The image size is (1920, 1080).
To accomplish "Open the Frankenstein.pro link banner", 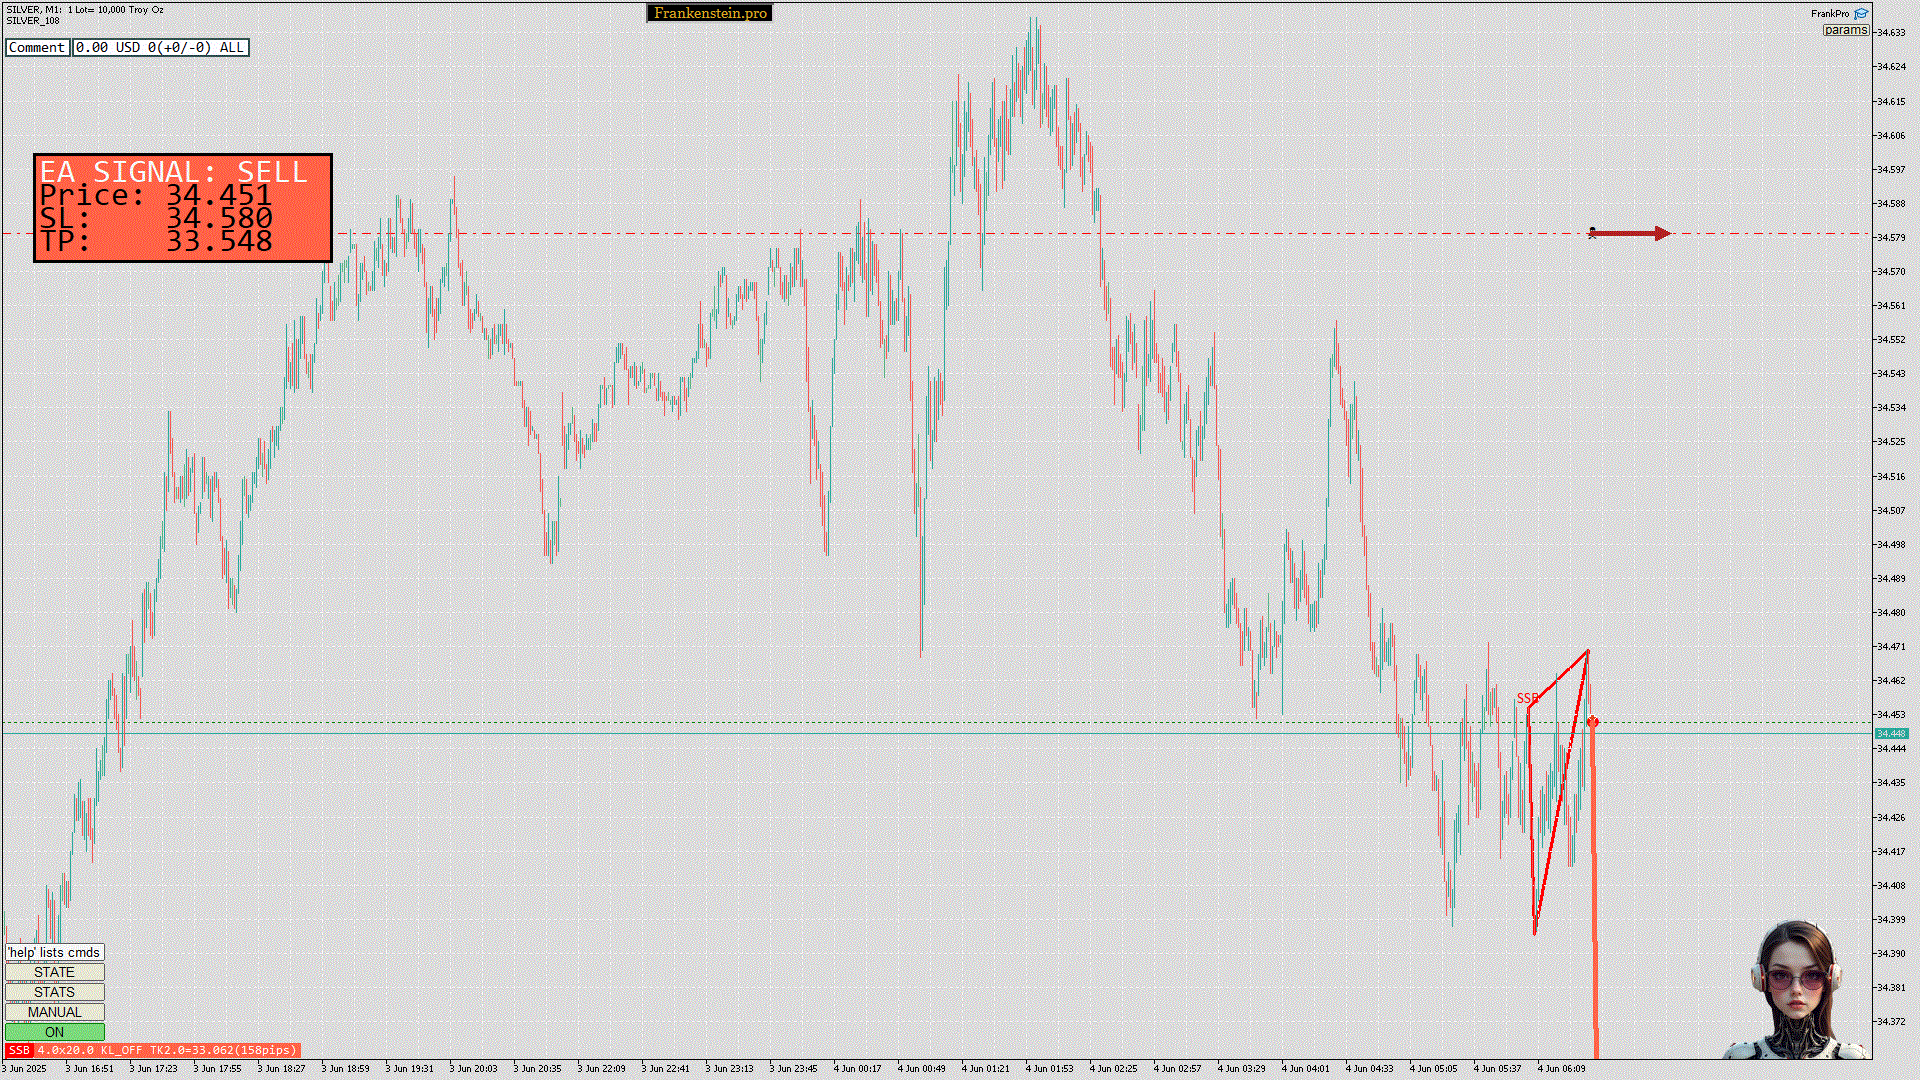I will point(710,13).
